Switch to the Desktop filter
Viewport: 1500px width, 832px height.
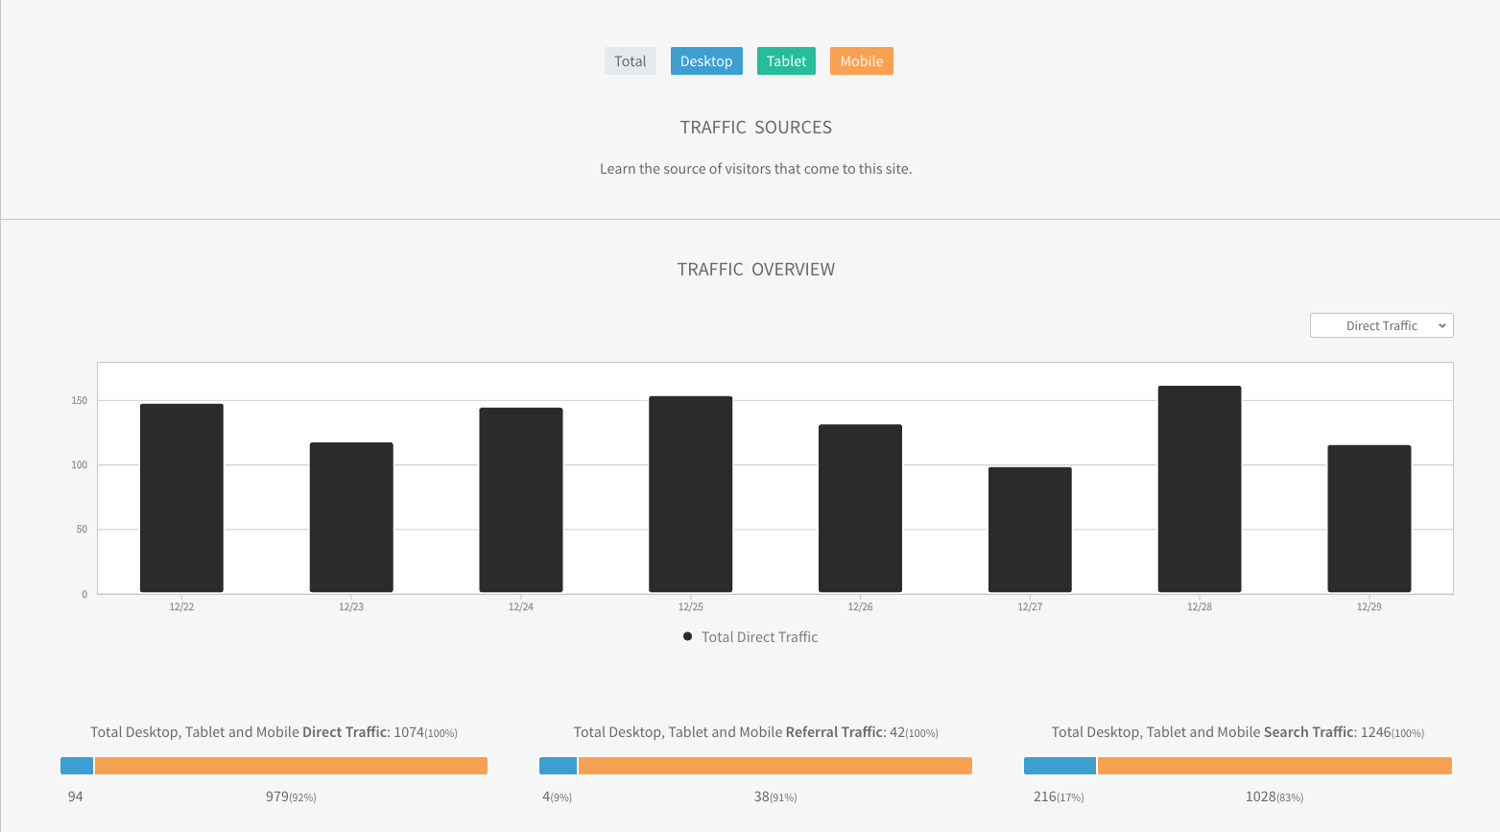706,61
